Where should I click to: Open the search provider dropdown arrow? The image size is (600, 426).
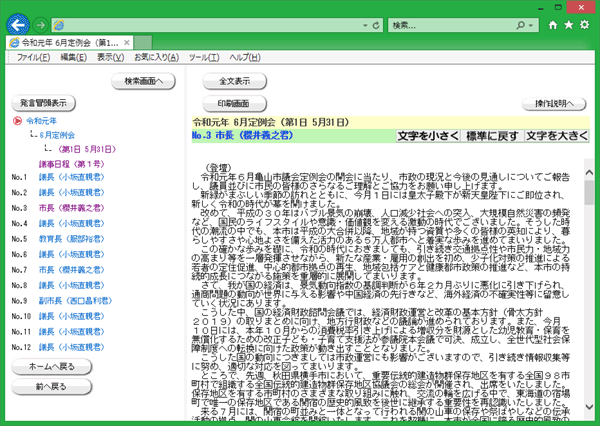(531, 26)
